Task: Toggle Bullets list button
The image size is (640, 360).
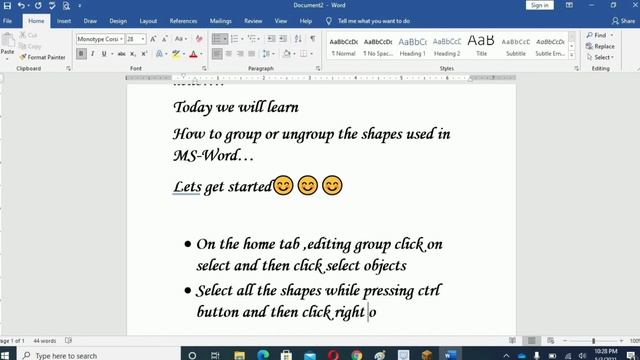Action: [217, 39]
